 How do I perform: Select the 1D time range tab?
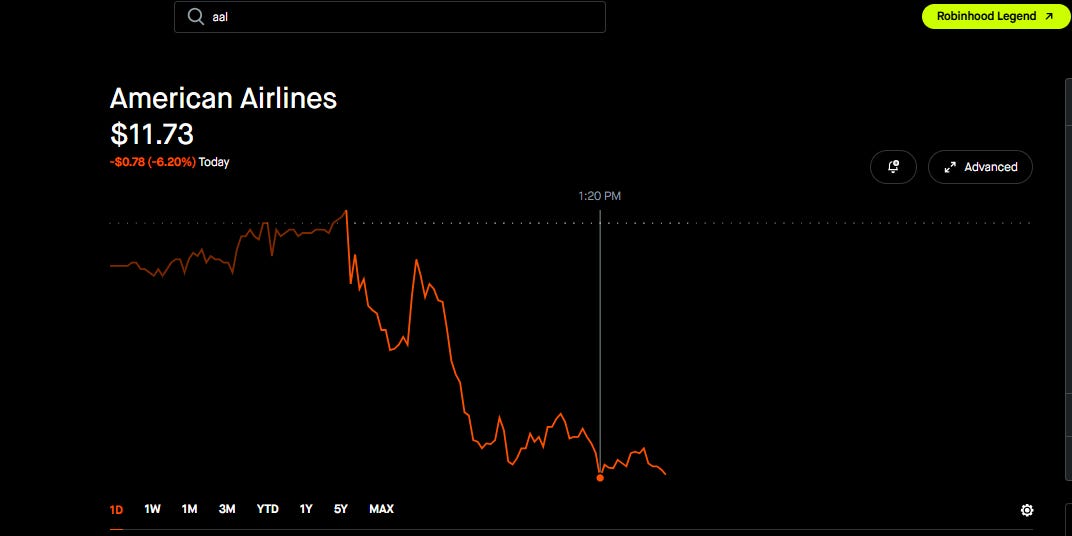pyautogui.click(x=116, y=509)
